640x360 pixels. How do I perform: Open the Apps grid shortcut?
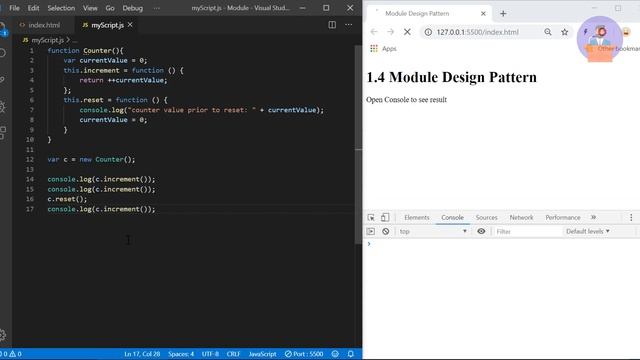[383, 49]
